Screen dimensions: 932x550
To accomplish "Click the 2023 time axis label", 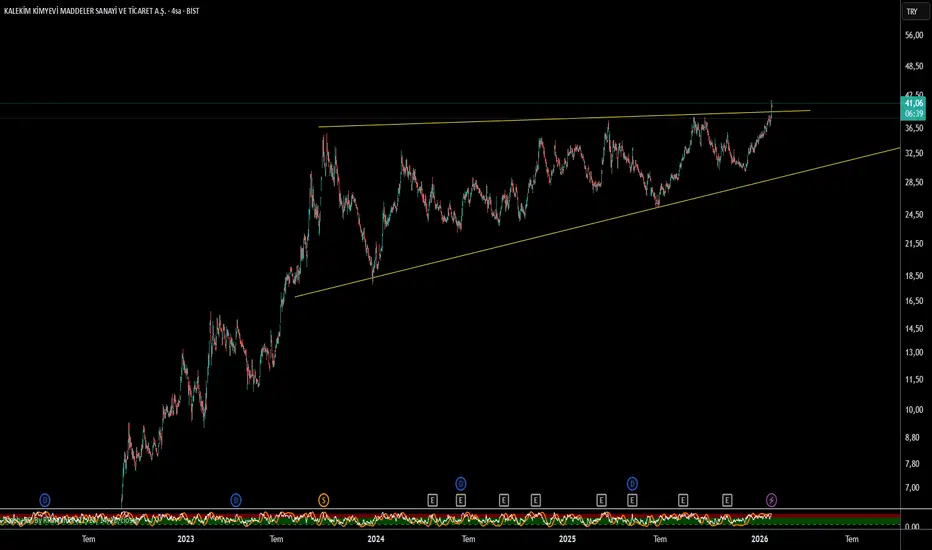I will [x=186, y=539].
